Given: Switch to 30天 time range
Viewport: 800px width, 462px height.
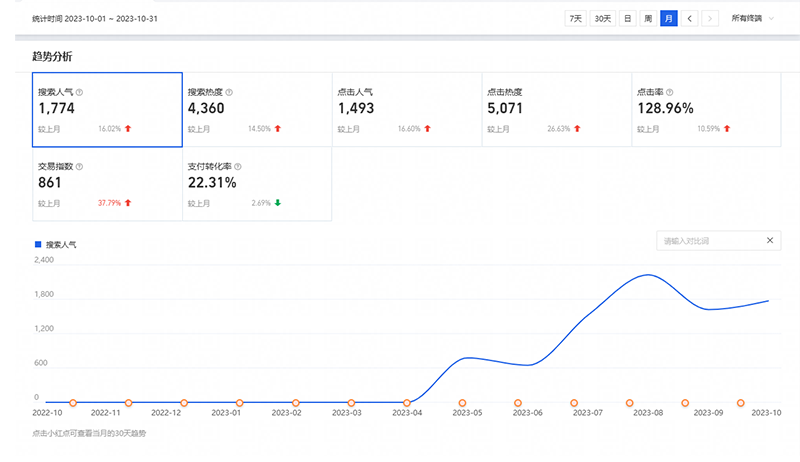Looking at the screenshot, I should [603, 18].
